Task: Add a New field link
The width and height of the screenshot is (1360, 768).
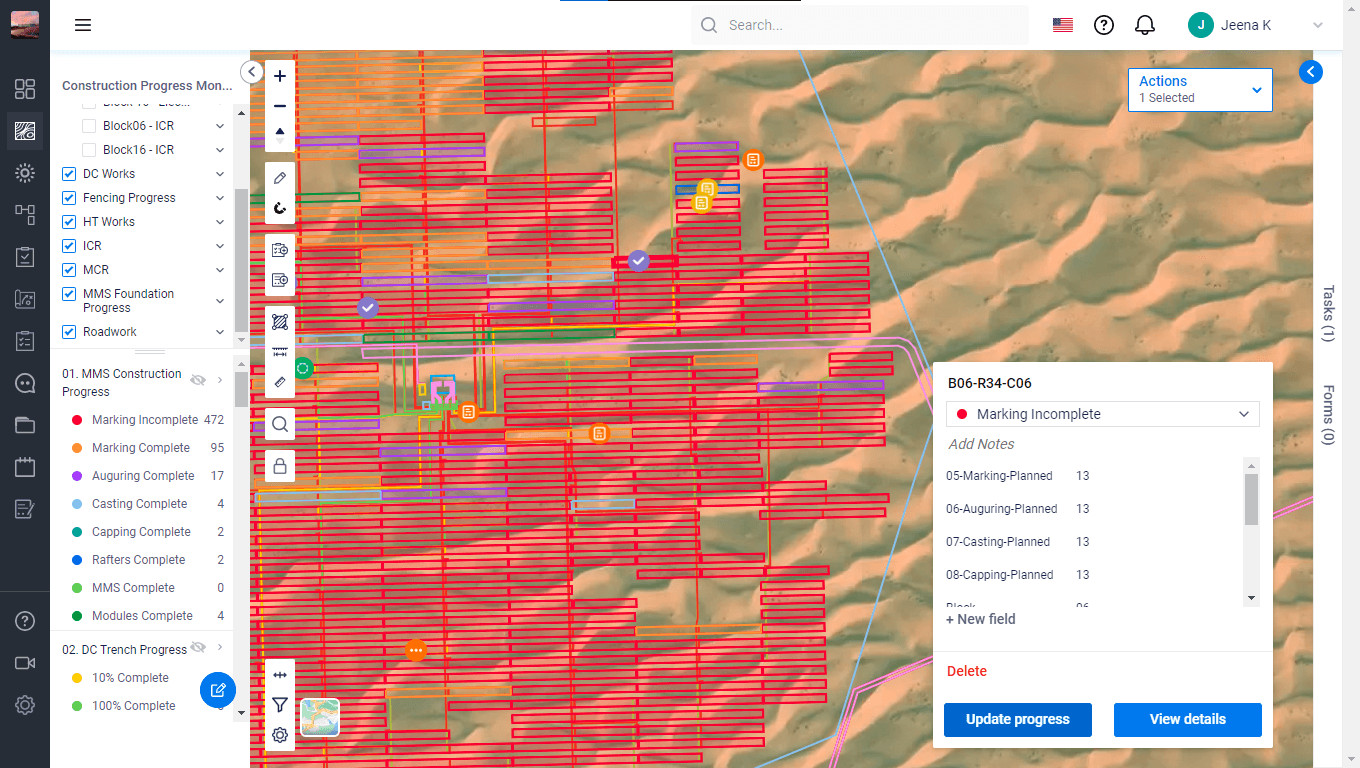Action: coord(981,619)
